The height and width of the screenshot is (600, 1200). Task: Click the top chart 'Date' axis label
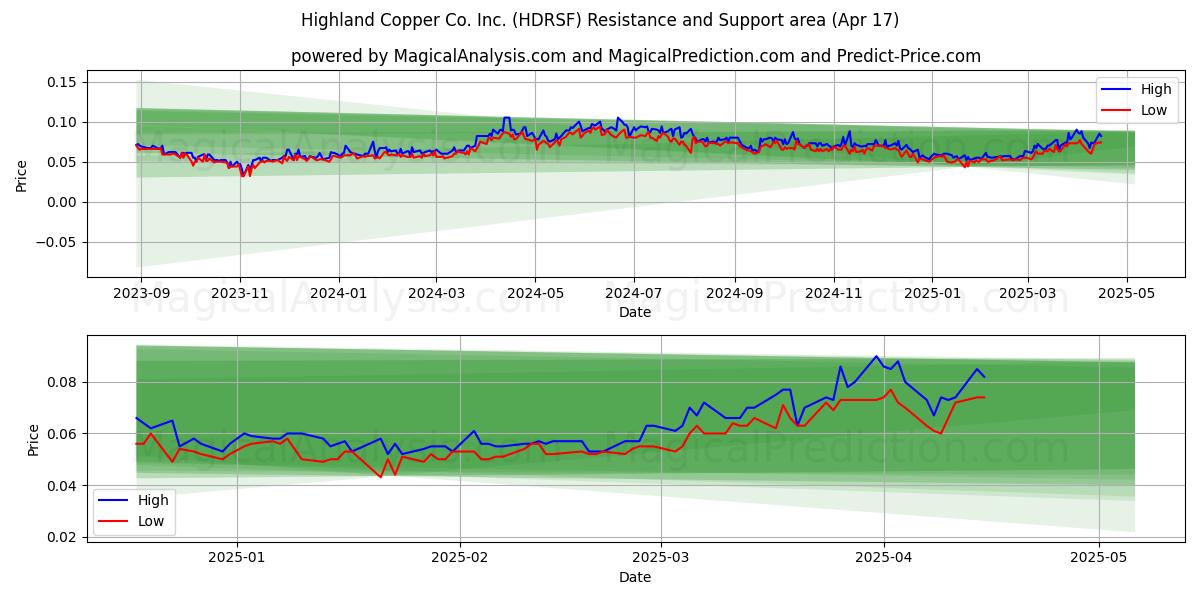click(635, 313)
